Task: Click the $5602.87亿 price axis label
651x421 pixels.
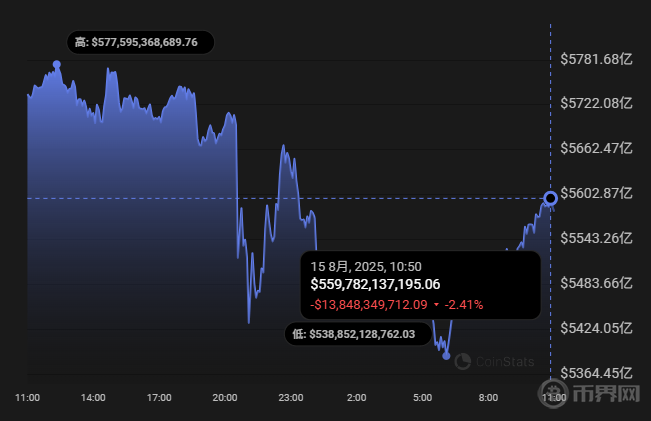Action: pos(598,193)
